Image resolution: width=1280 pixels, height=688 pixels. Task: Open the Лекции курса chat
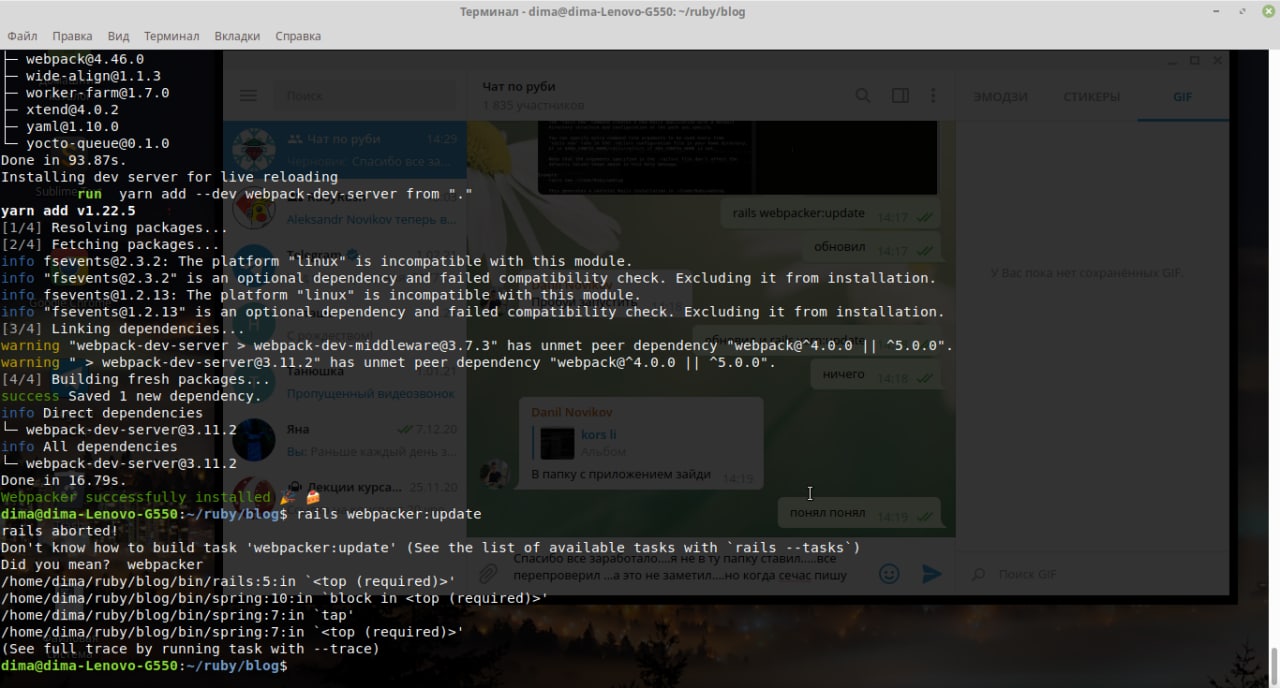click(345, 496)
